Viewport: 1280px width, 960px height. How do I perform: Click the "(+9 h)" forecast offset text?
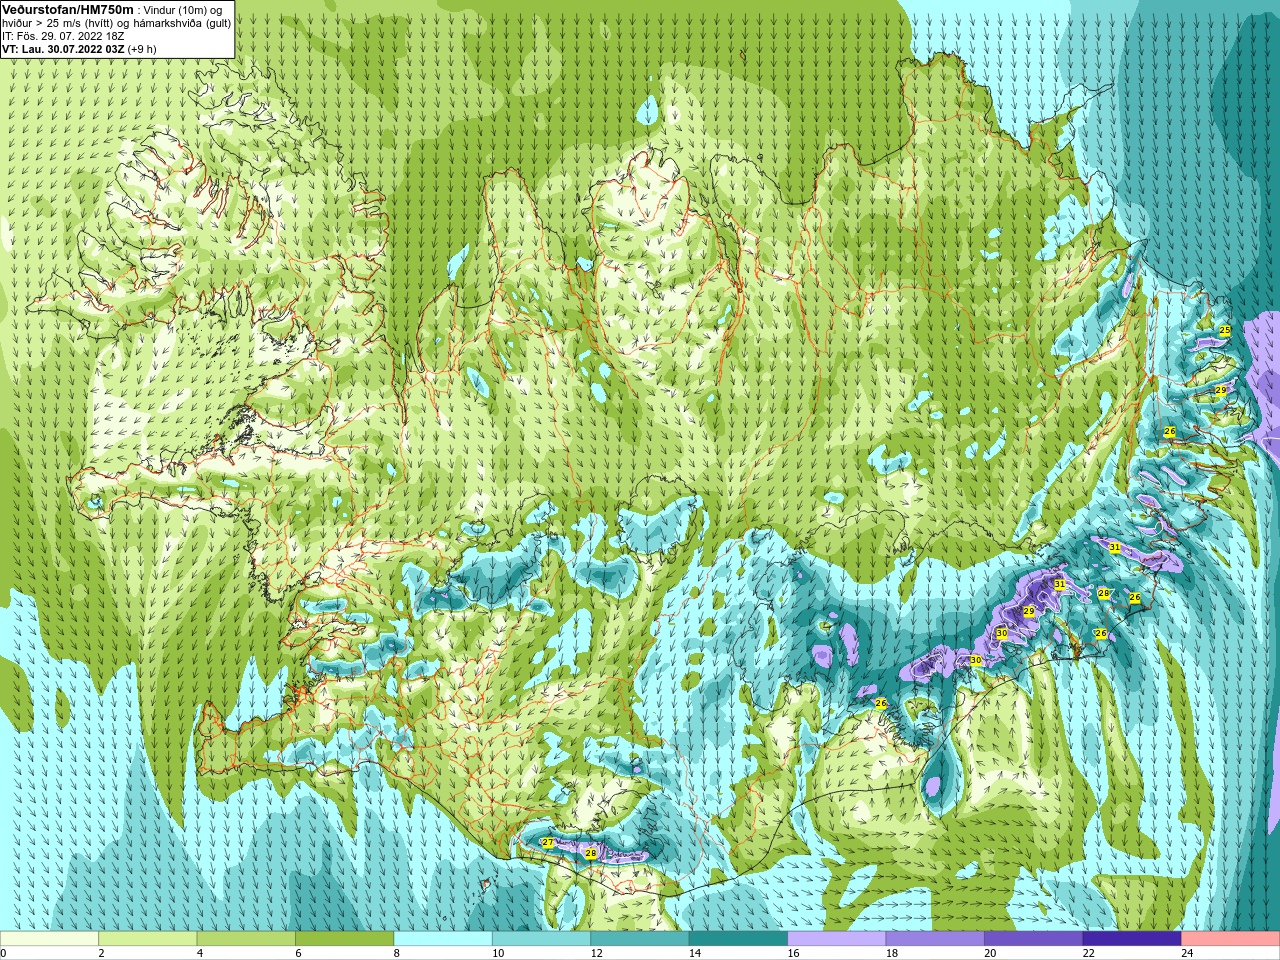[142, 48]
